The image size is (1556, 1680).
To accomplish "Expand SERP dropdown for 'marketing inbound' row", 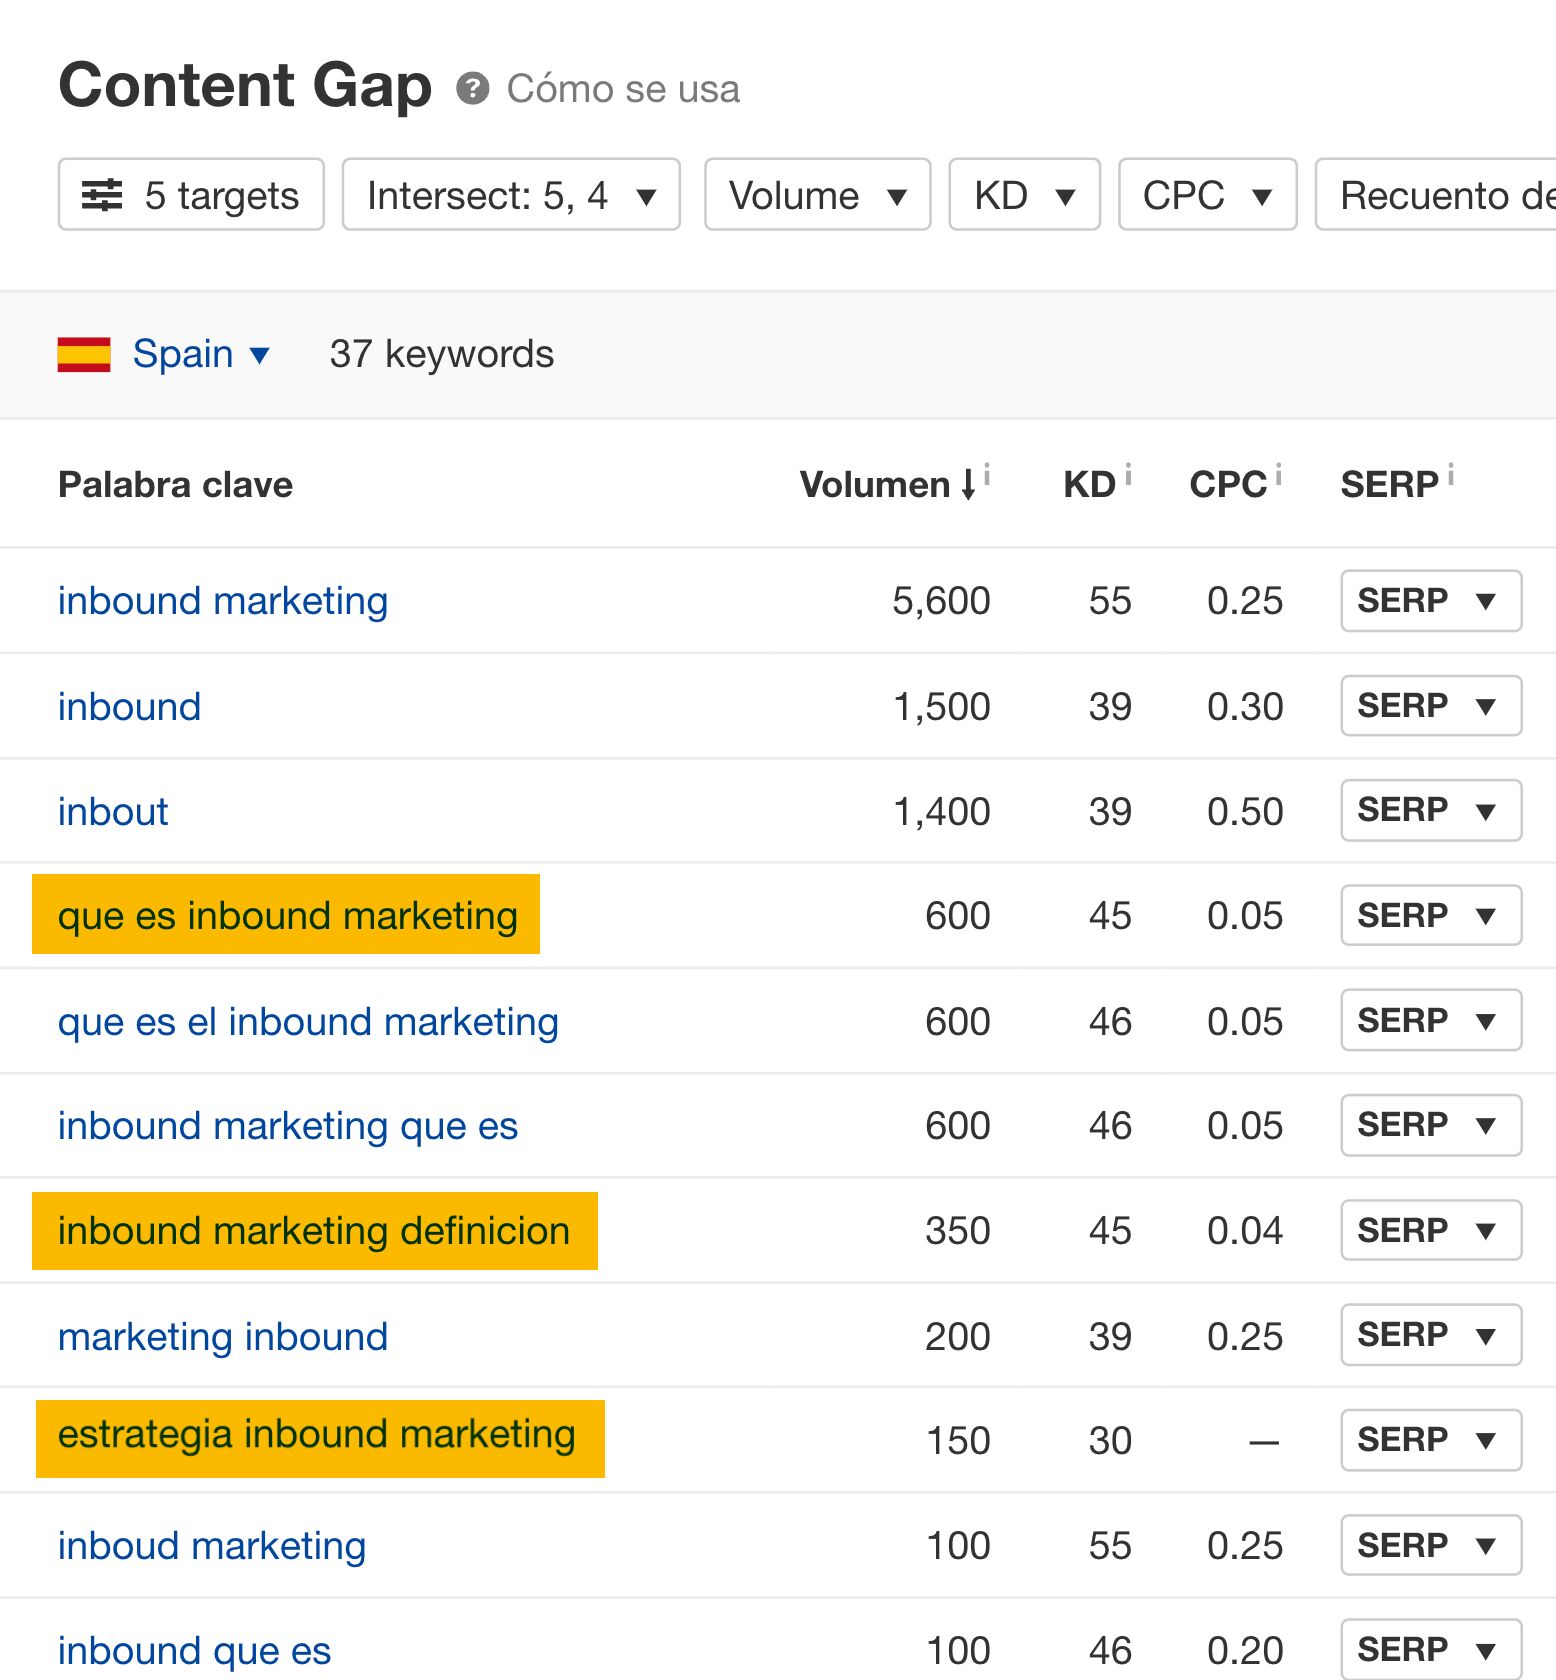I will pos(1431,1335).
